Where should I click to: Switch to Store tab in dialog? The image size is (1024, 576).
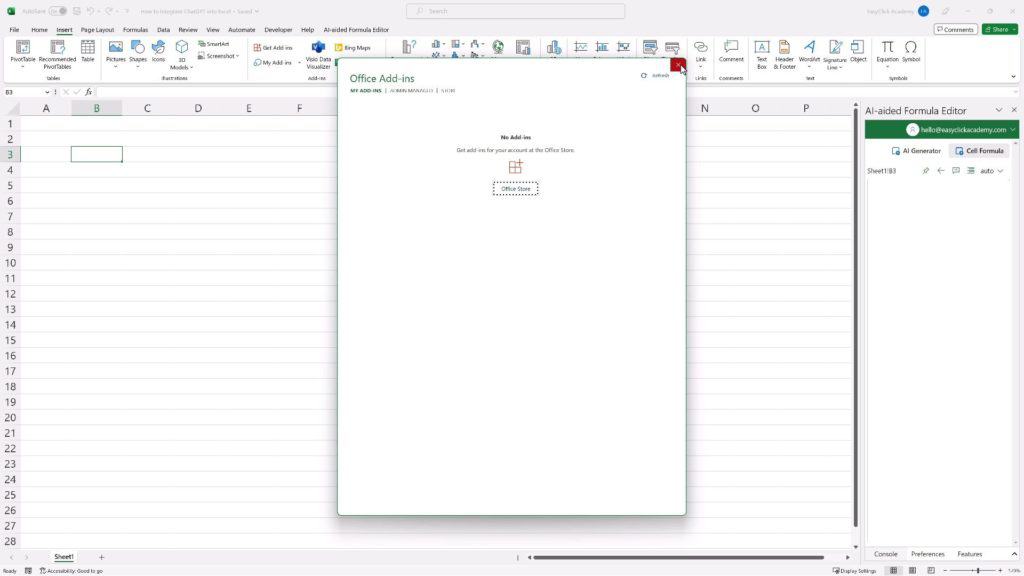pyautogui.click(x=447, y=91)
